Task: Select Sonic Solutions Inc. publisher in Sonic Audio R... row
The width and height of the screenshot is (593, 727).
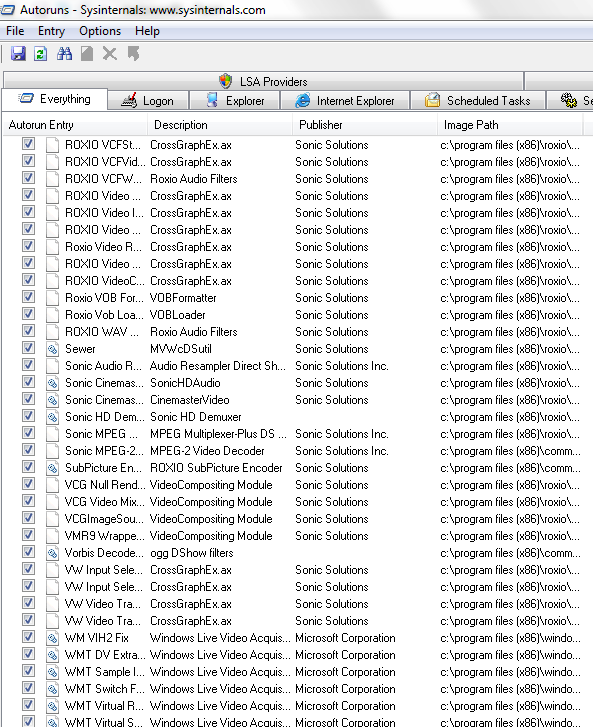Action: (x=342, y=366)
